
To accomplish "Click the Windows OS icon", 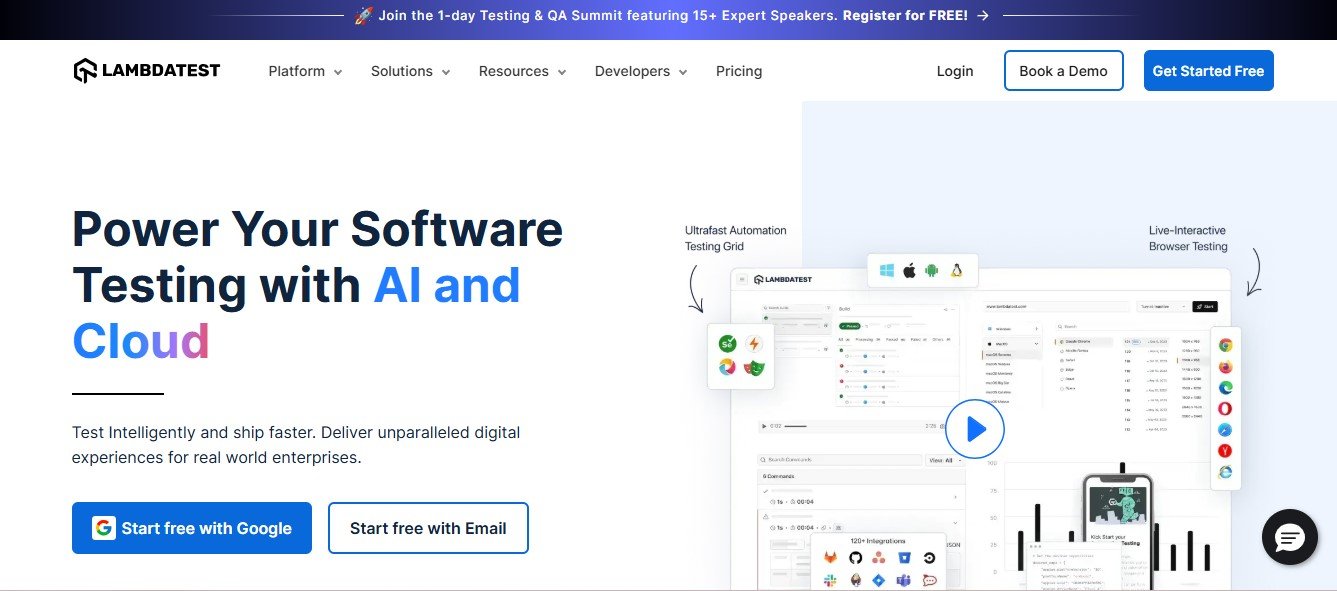I will [x=887, y=270].
